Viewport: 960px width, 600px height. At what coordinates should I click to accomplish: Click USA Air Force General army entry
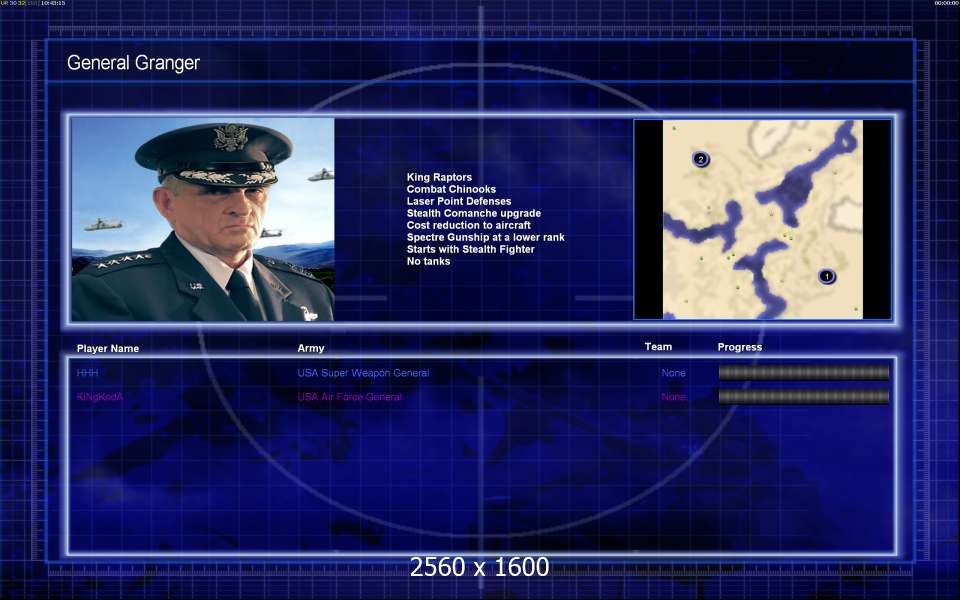pos(350,397)
